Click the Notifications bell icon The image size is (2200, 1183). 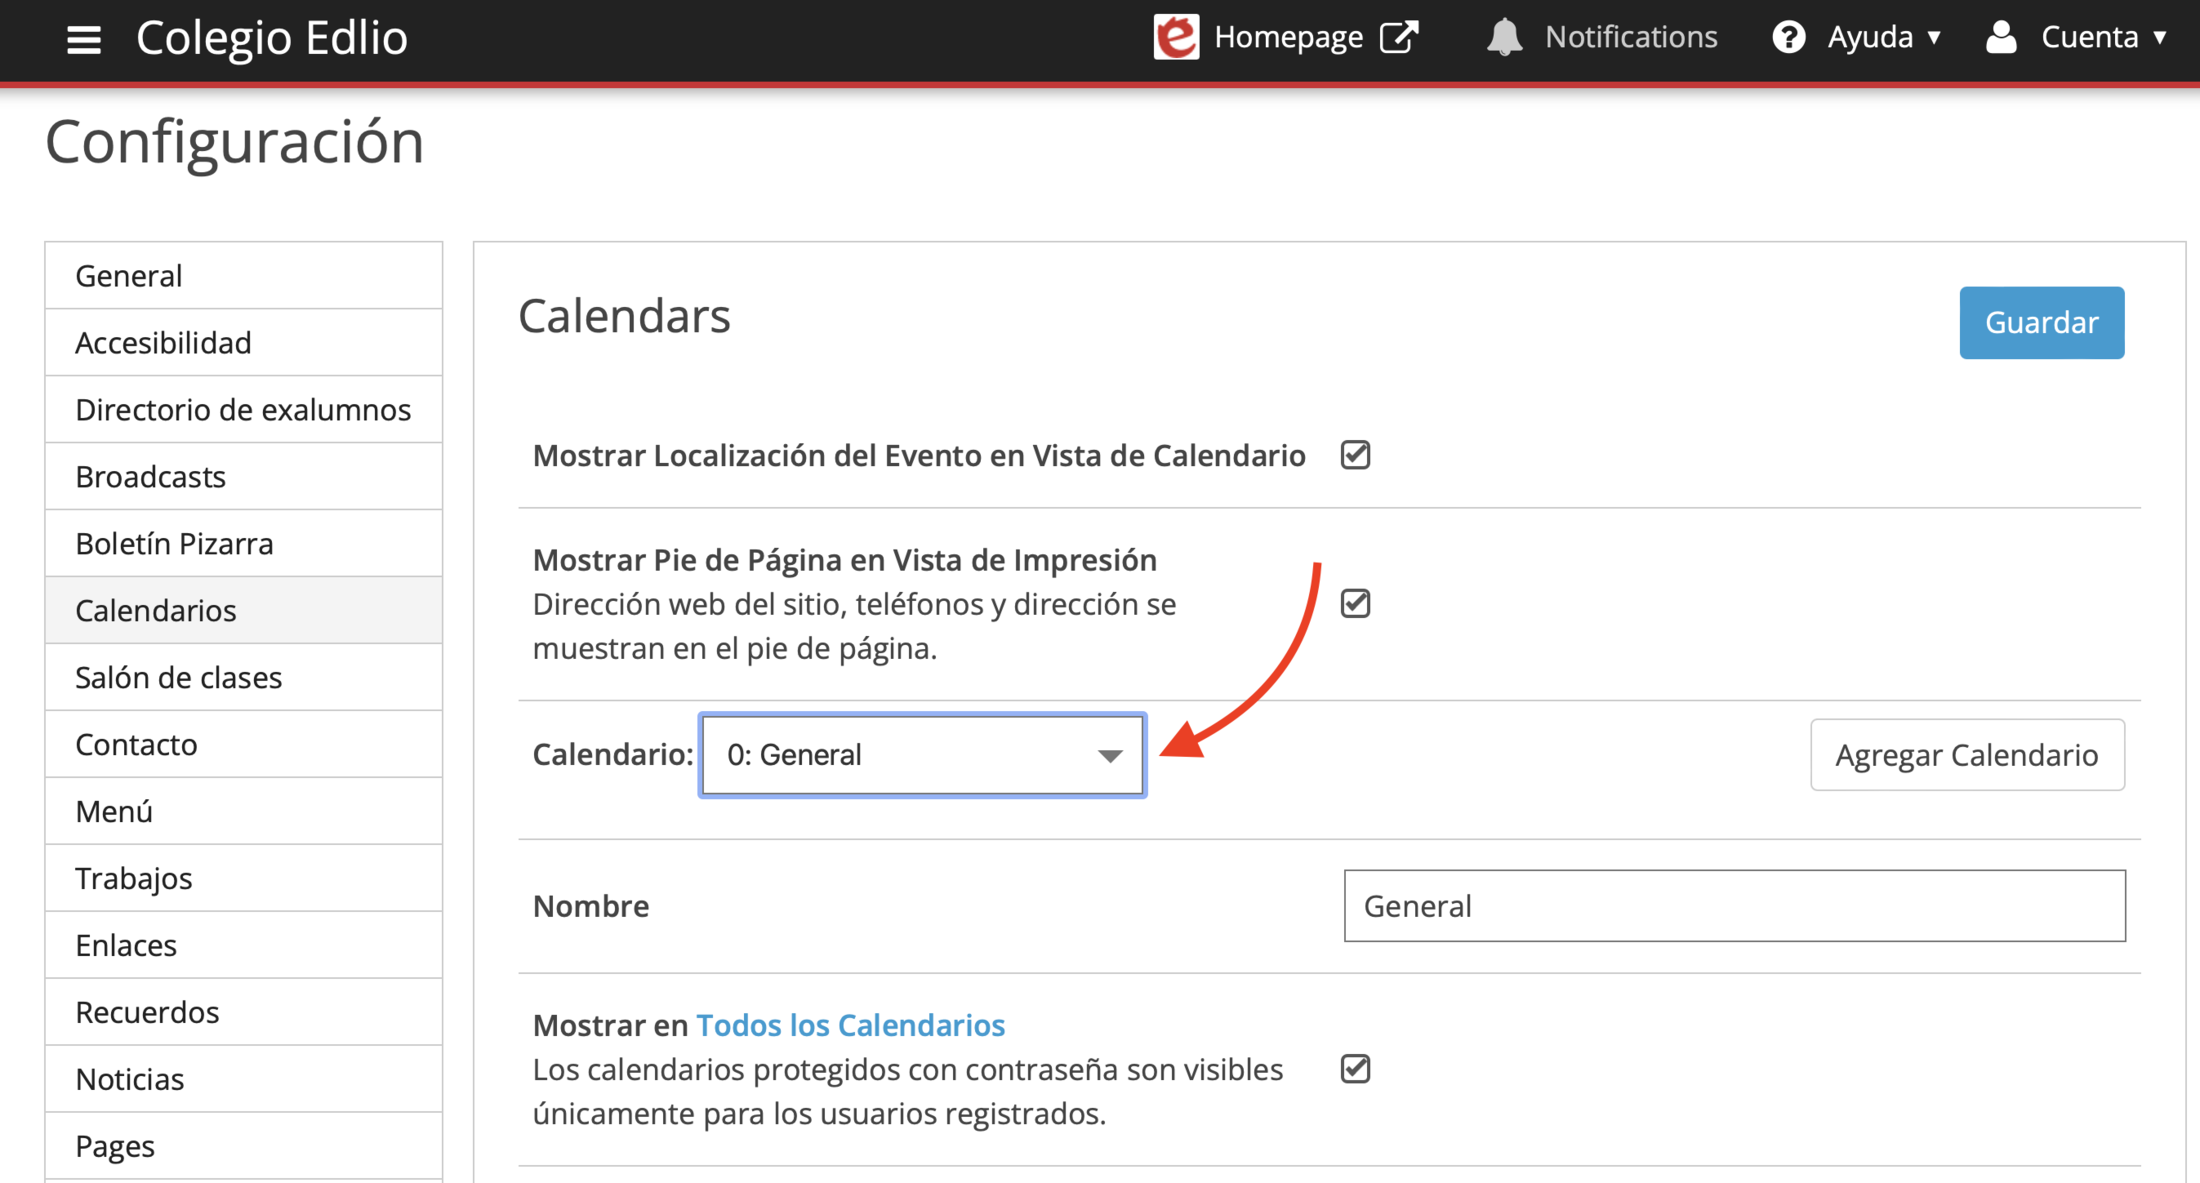[1504, 37]
